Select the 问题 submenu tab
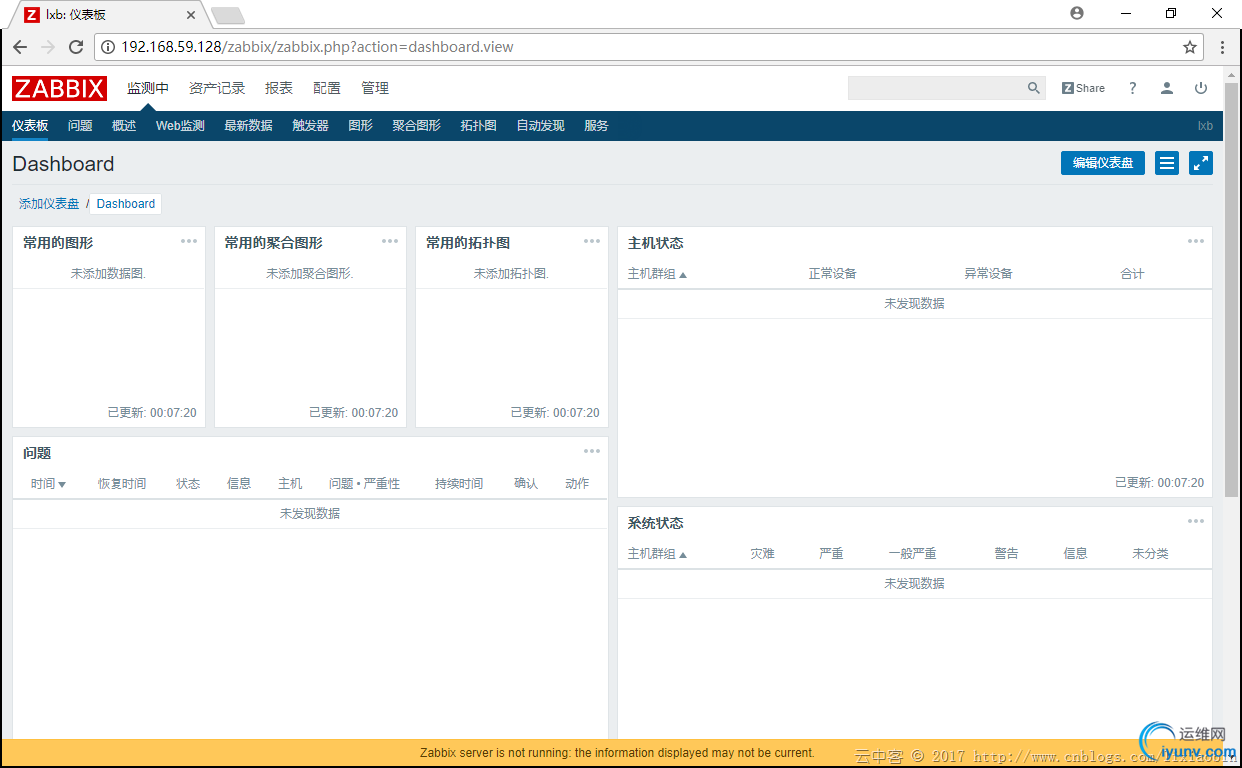The width and height of the screenshot is (1242, 768). (x=80, y=126)
